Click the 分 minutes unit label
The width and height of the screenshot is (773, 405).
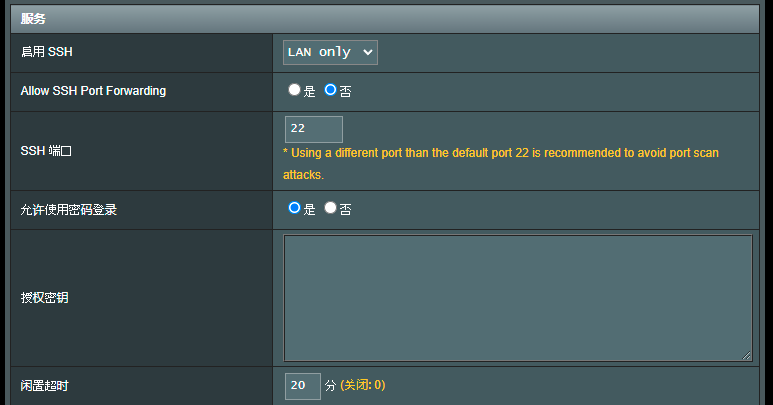click(330, 386)
